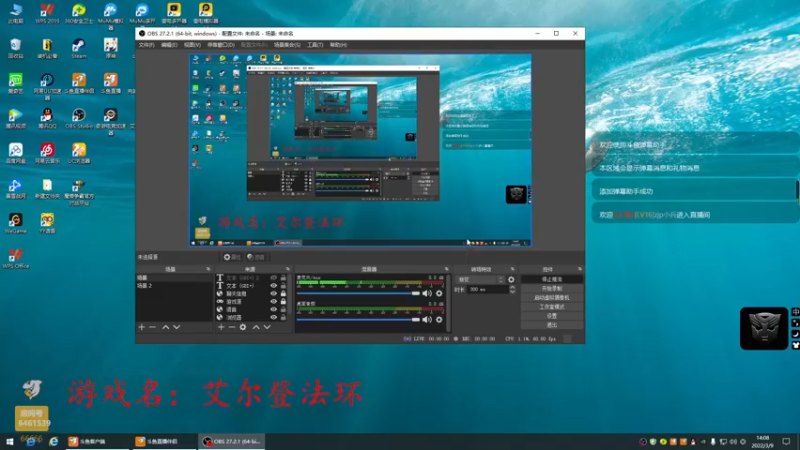800x450 pixels.
Task: Add a new scene with the plus icon
Action: [142, 327]
